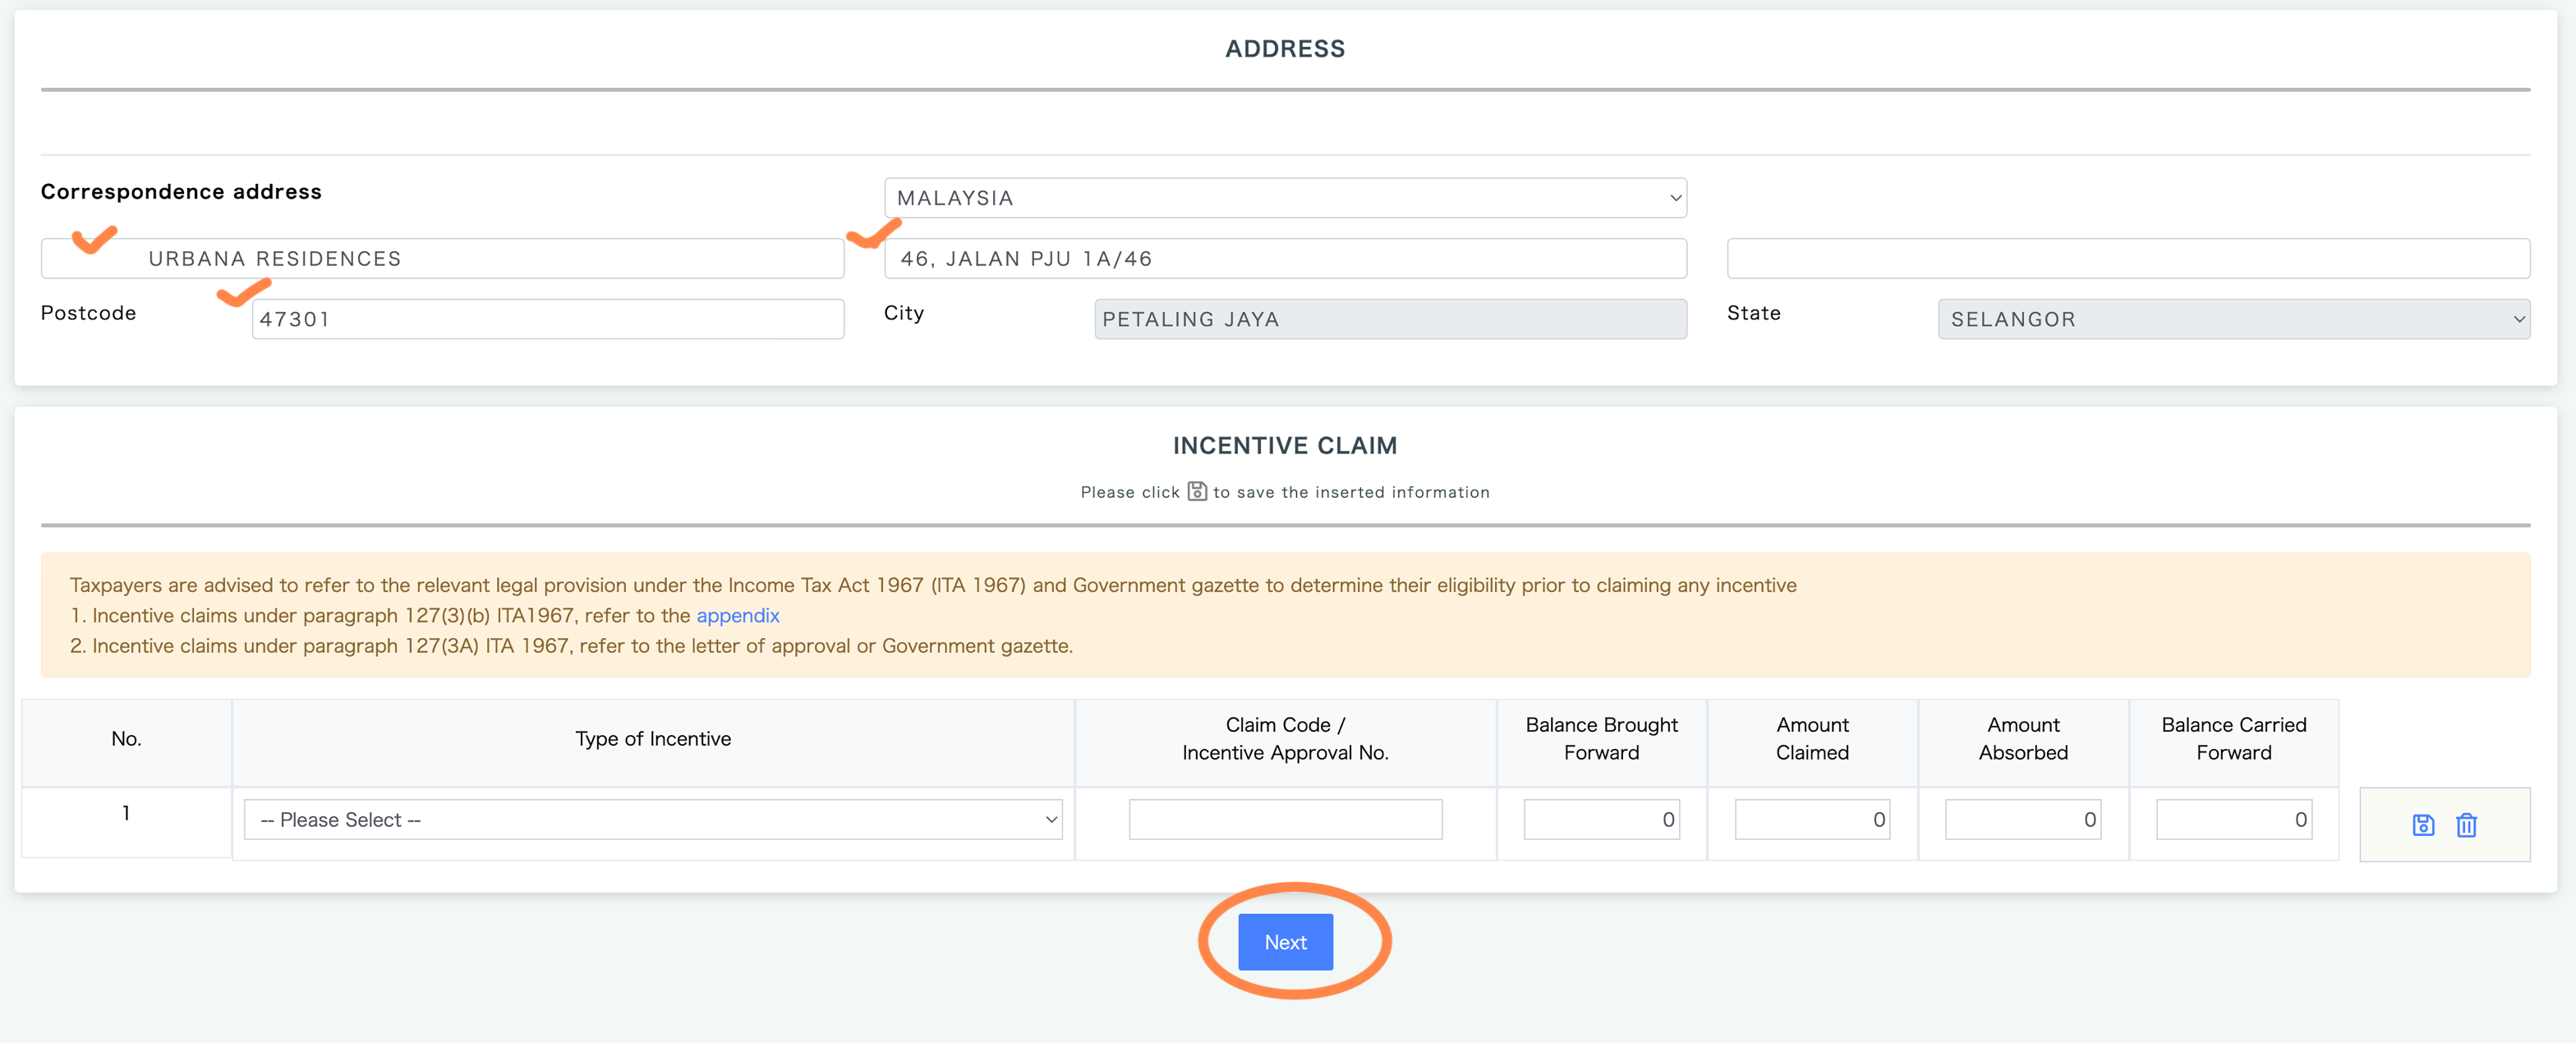Screen dimensions: 2576x1043
Task: Click the save icon in incentive row
Action: coord(2422,825)
